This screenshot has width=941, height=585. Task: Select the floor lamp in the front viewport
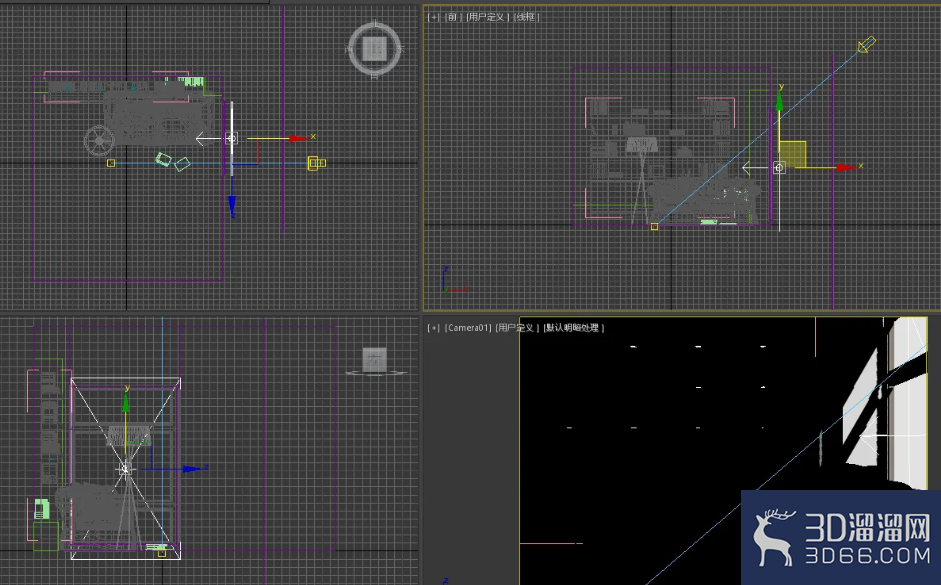[642, 179]
